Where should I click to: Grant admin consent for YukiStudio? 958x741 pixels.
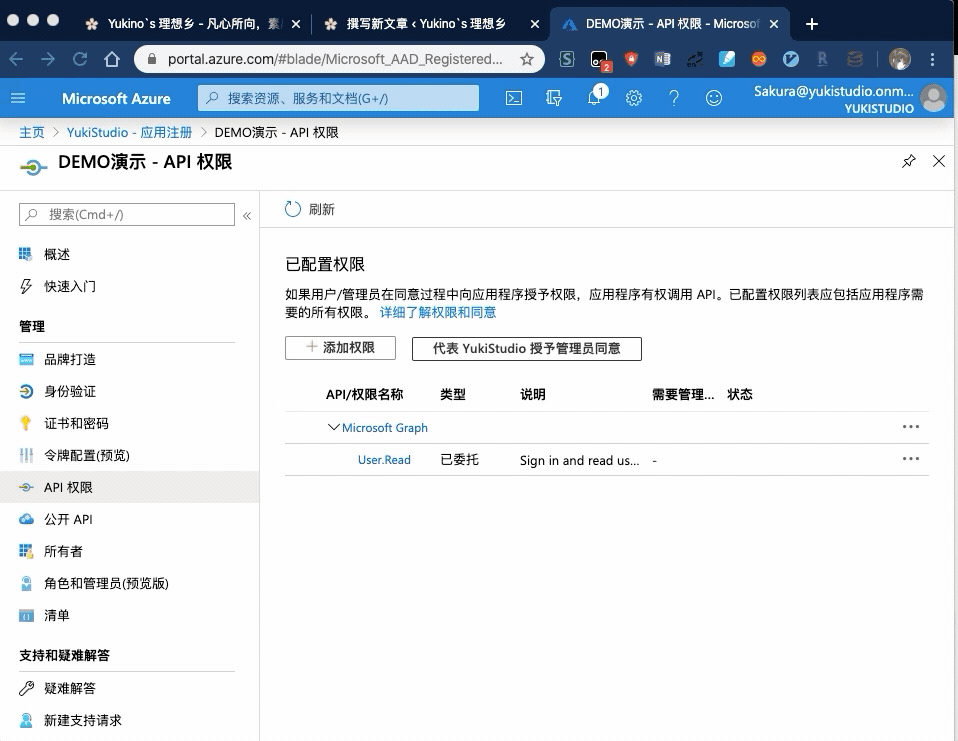[527, 349]
